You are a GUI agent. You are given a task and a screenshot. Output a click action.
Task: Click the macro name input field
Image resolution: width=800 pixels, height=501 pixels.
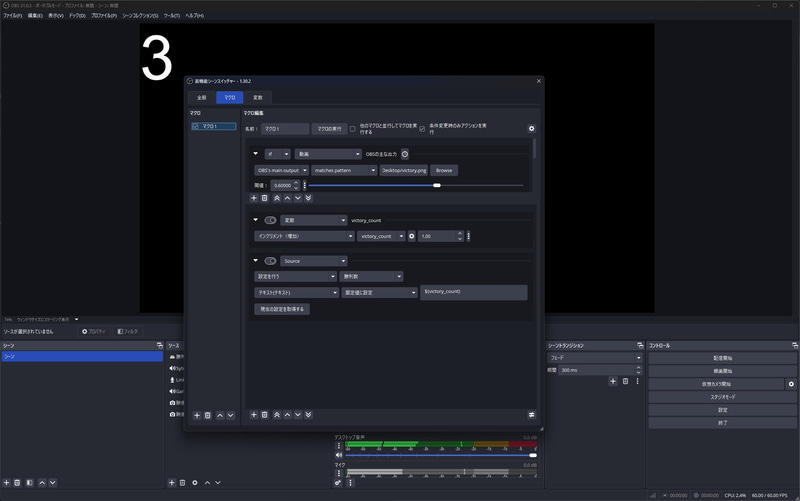click(285, 129)
